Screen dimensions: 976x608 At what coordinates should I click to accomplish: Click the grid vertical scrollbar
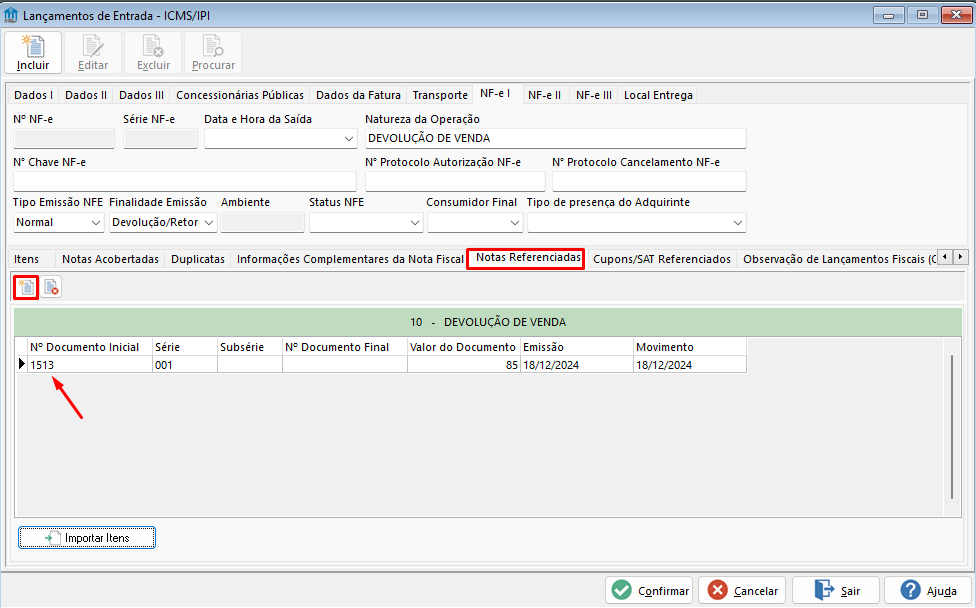coord(952,427)
